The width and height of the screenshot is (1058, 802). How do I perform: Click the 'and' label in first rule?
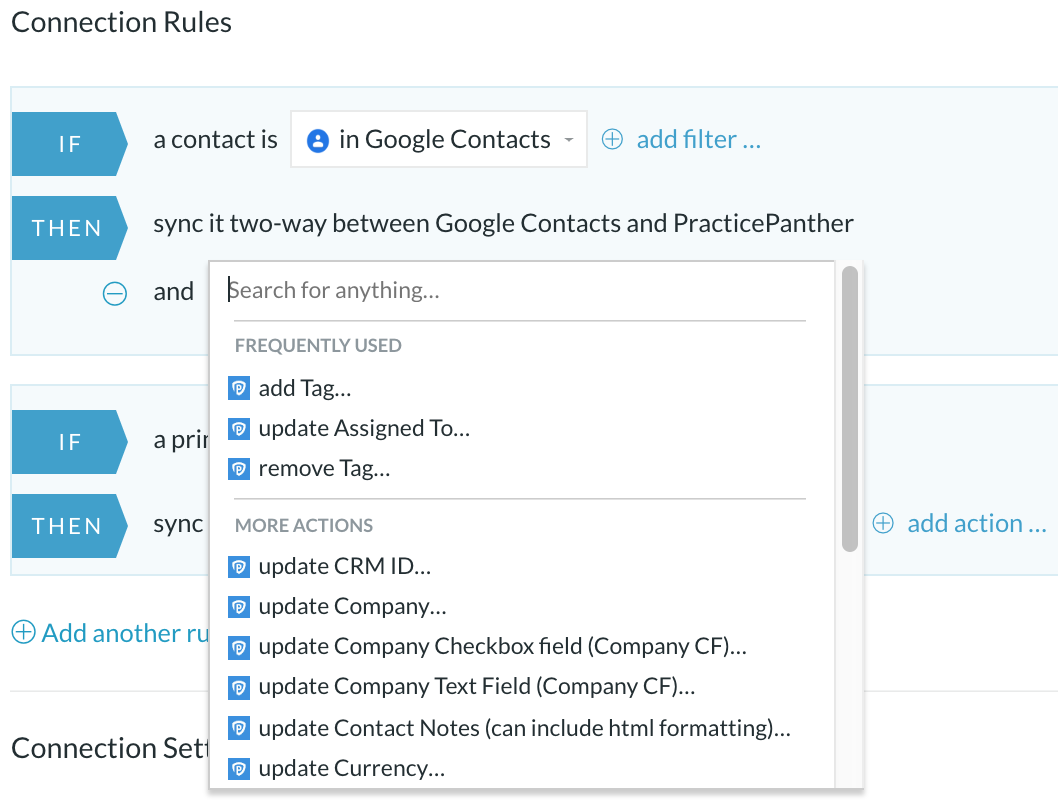173,292
